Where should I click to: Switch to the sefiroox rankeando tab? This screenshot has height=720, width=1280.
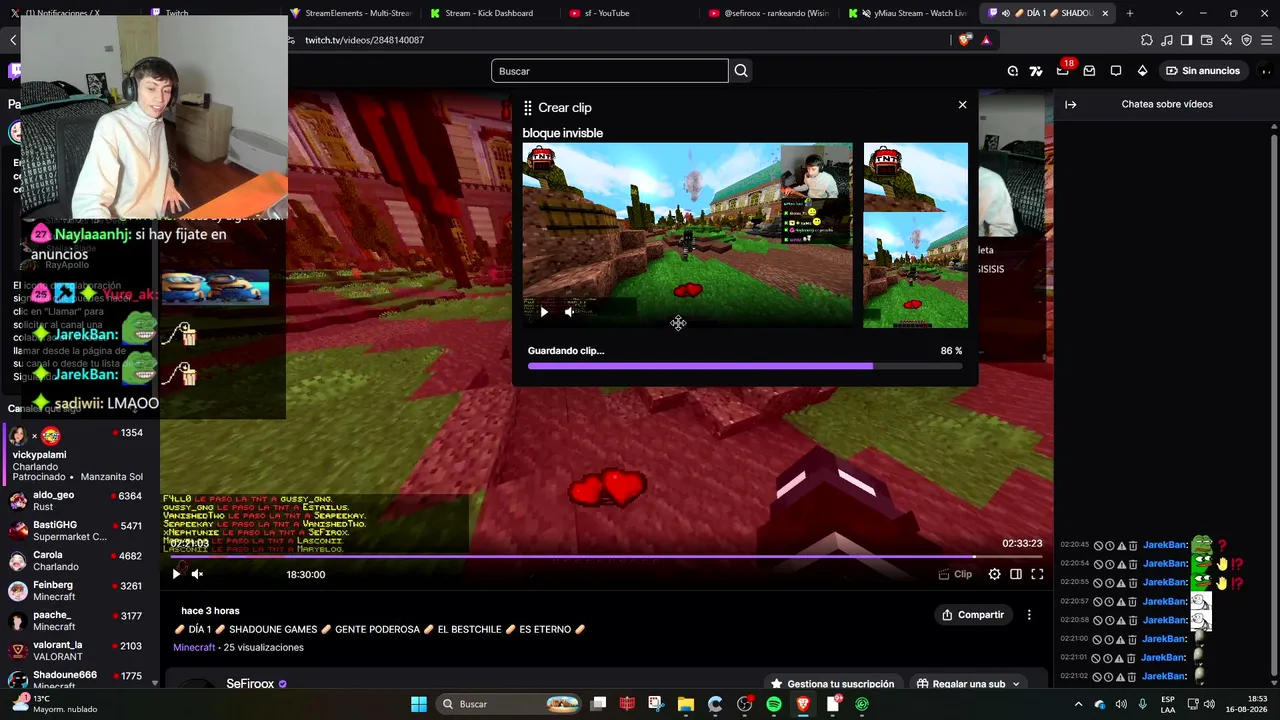click(768, 13)
